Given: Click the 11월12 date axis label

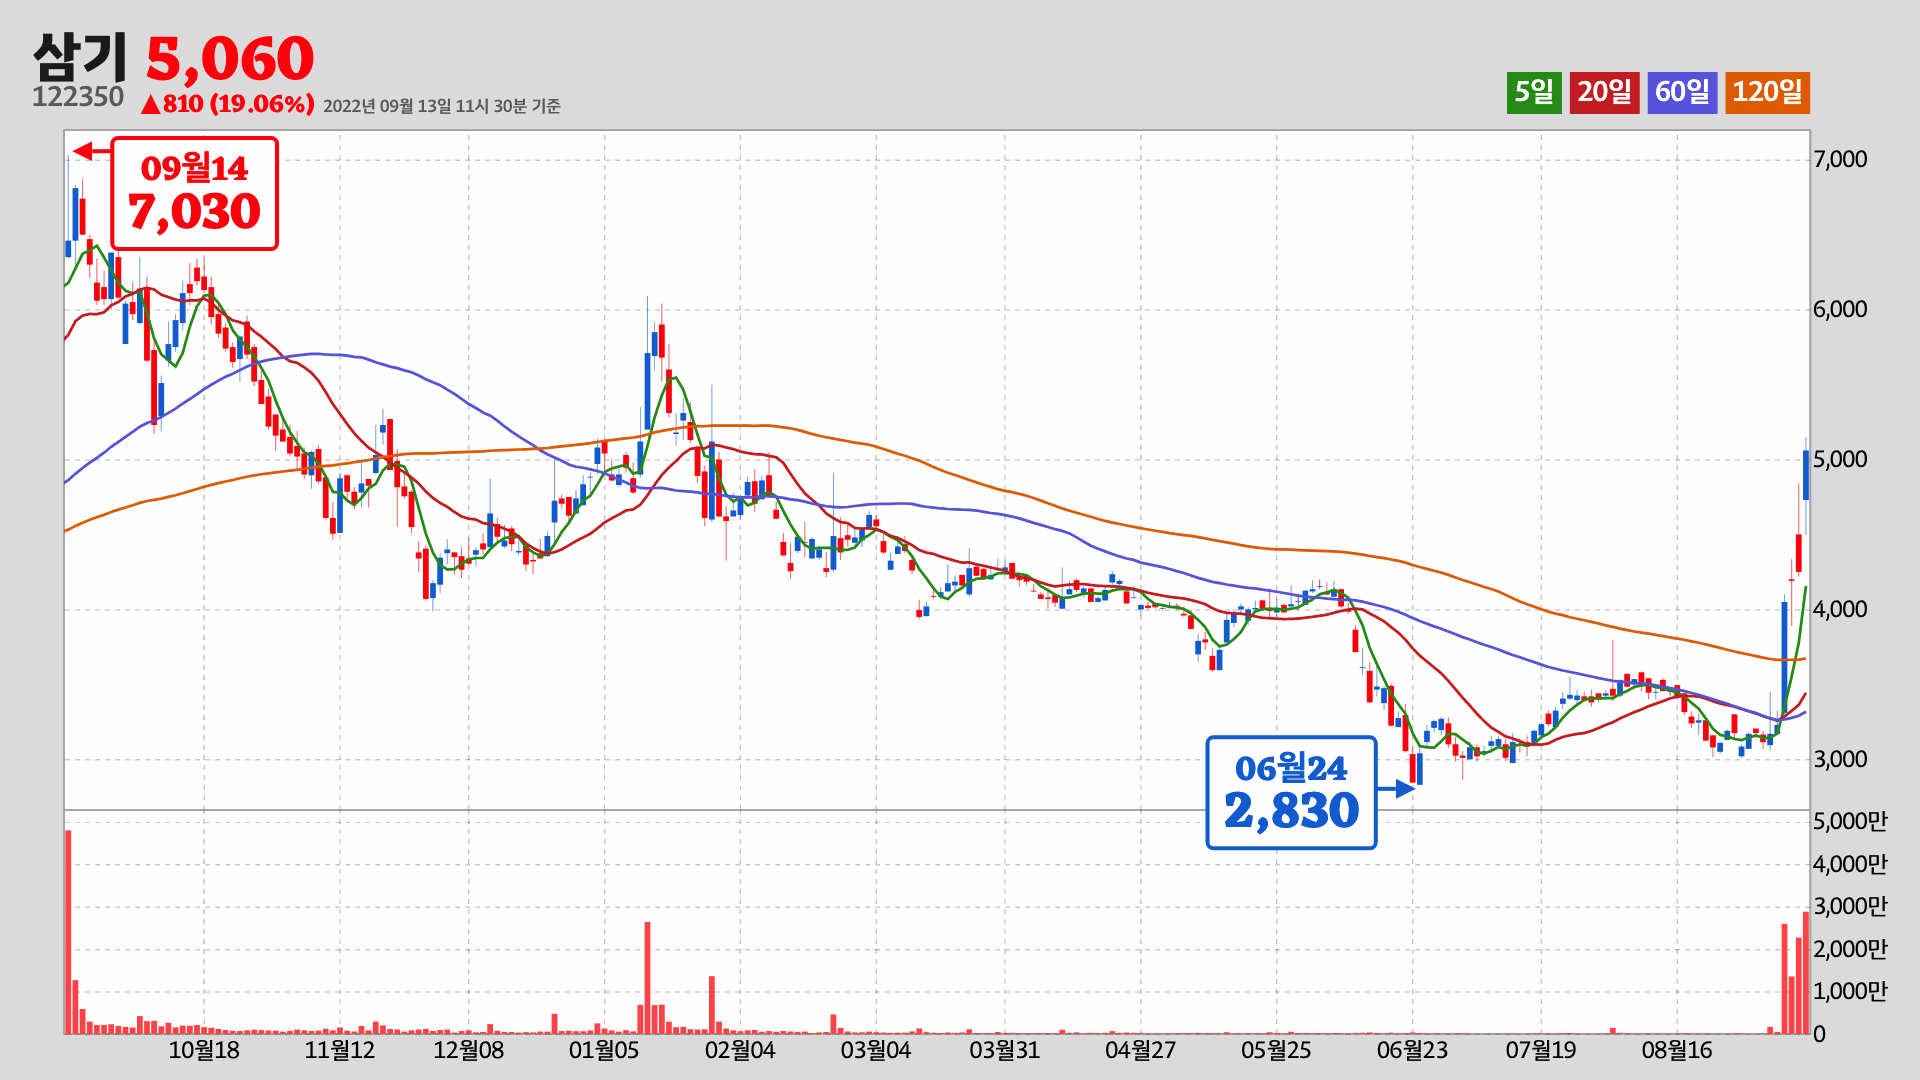Looking at the screenshot, I should click(340, 1050).
